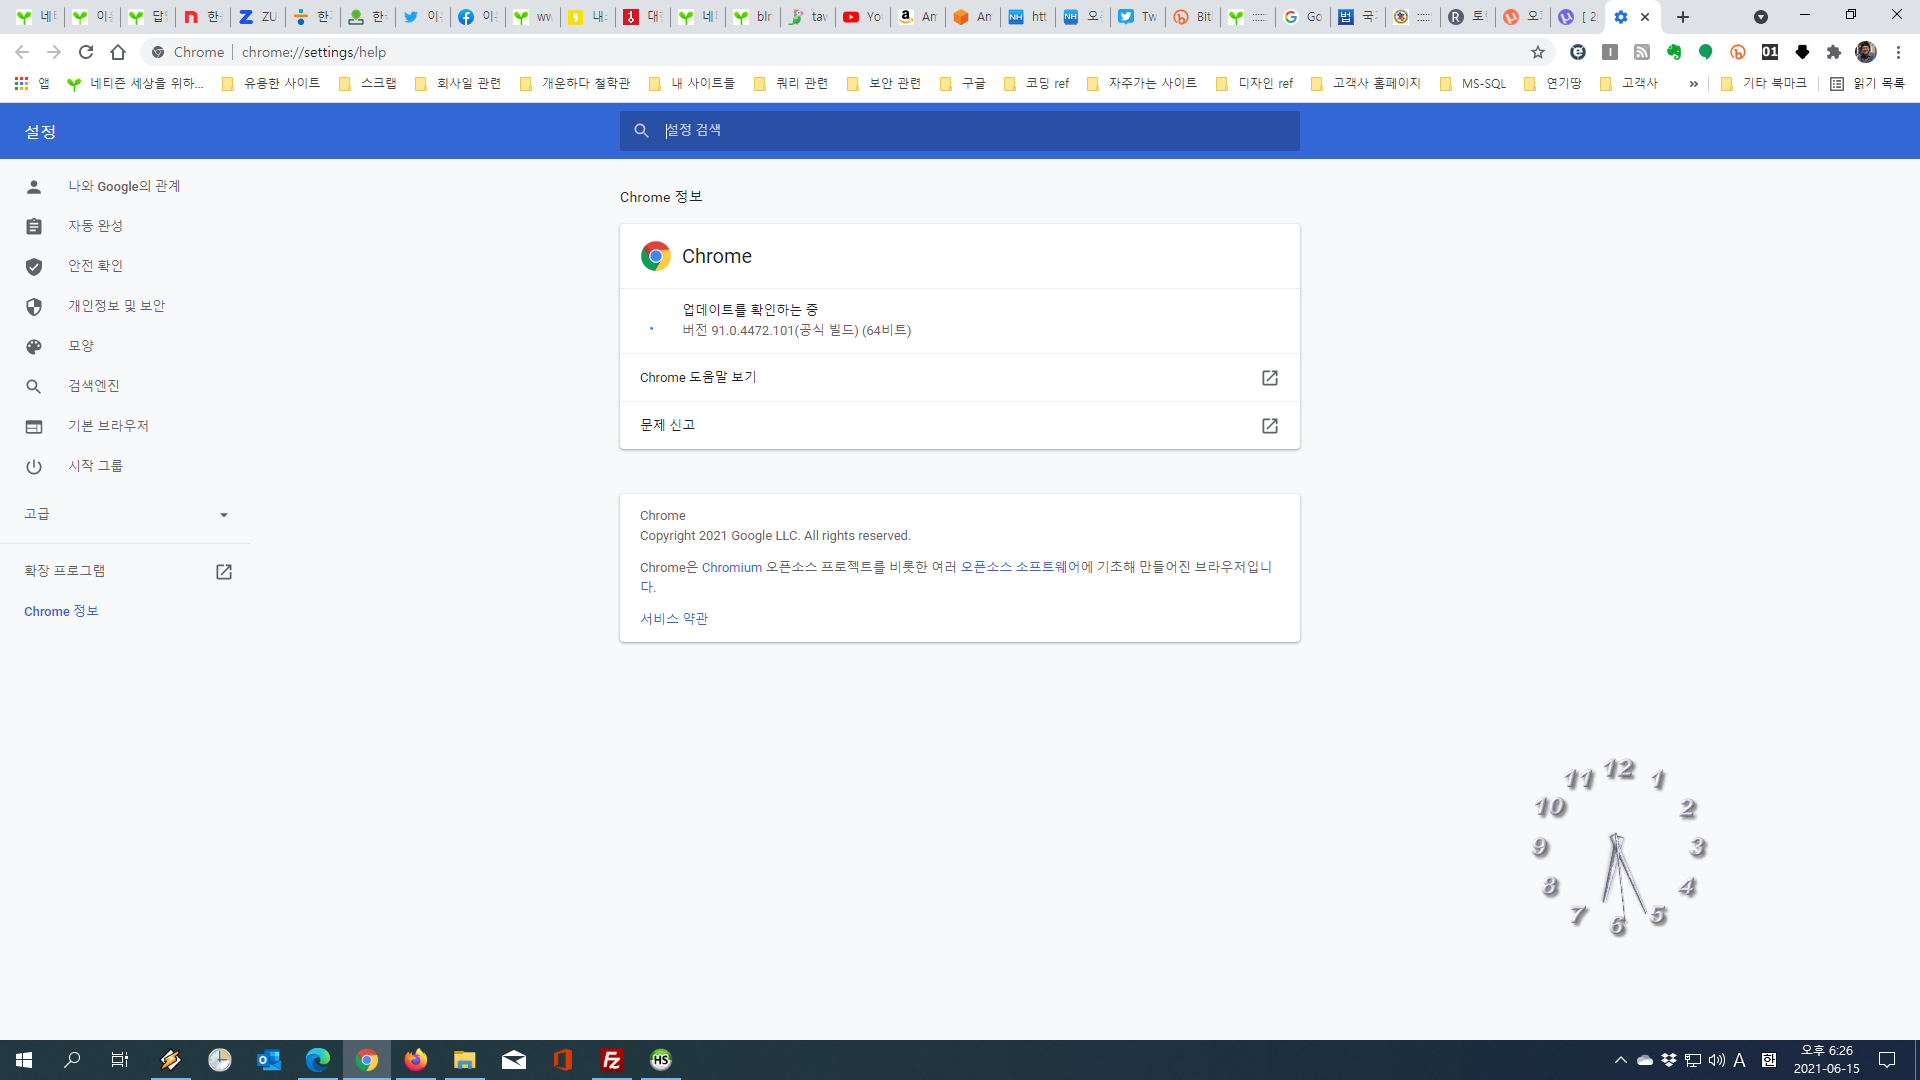Viewport: 1920px width, 1080px height.
Task: Open the volume tray icon
Action: click(1717, 1060)
